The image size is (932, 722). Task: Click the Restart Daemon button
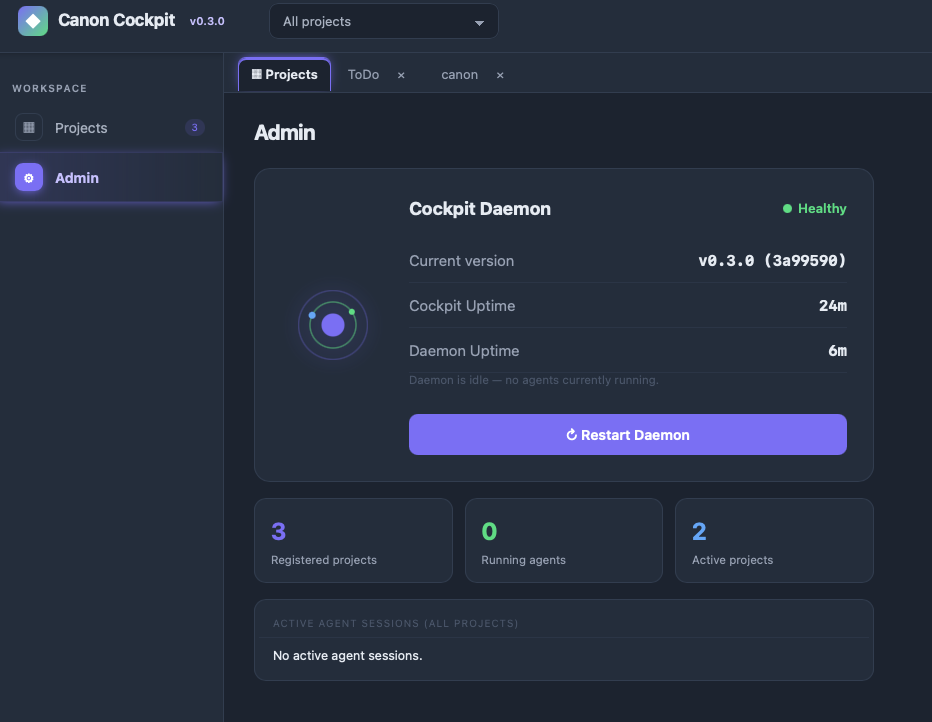(x=628, y=434)
